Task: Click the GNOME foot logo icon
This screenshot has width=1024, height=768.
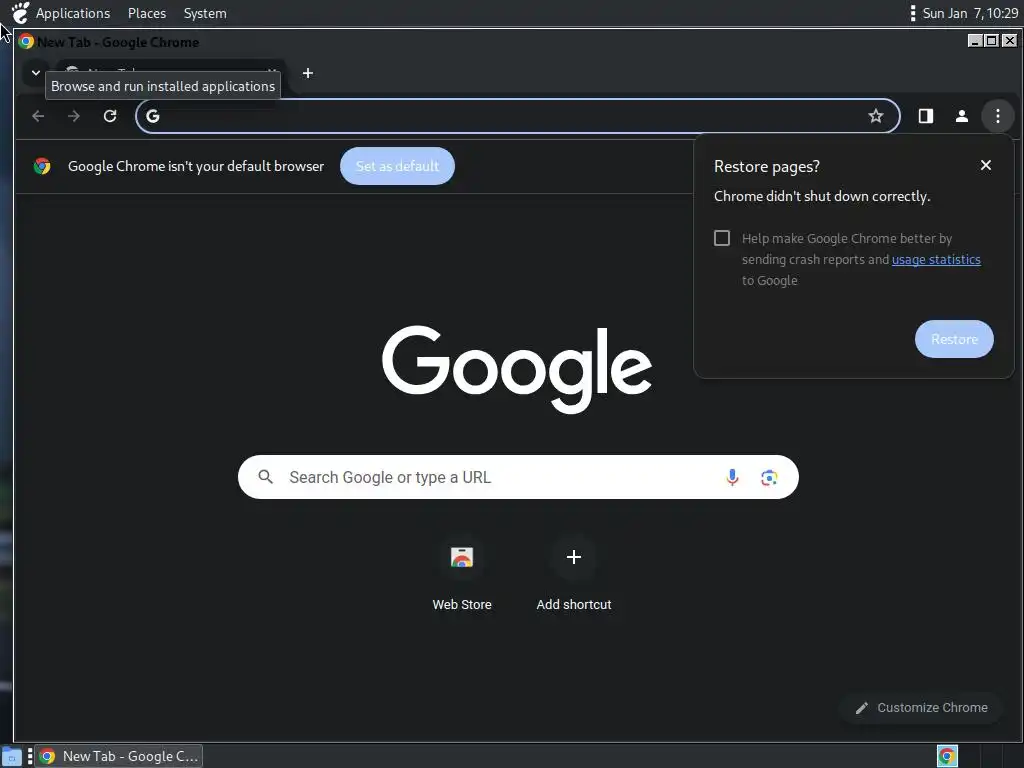Action: coord(20,12)
